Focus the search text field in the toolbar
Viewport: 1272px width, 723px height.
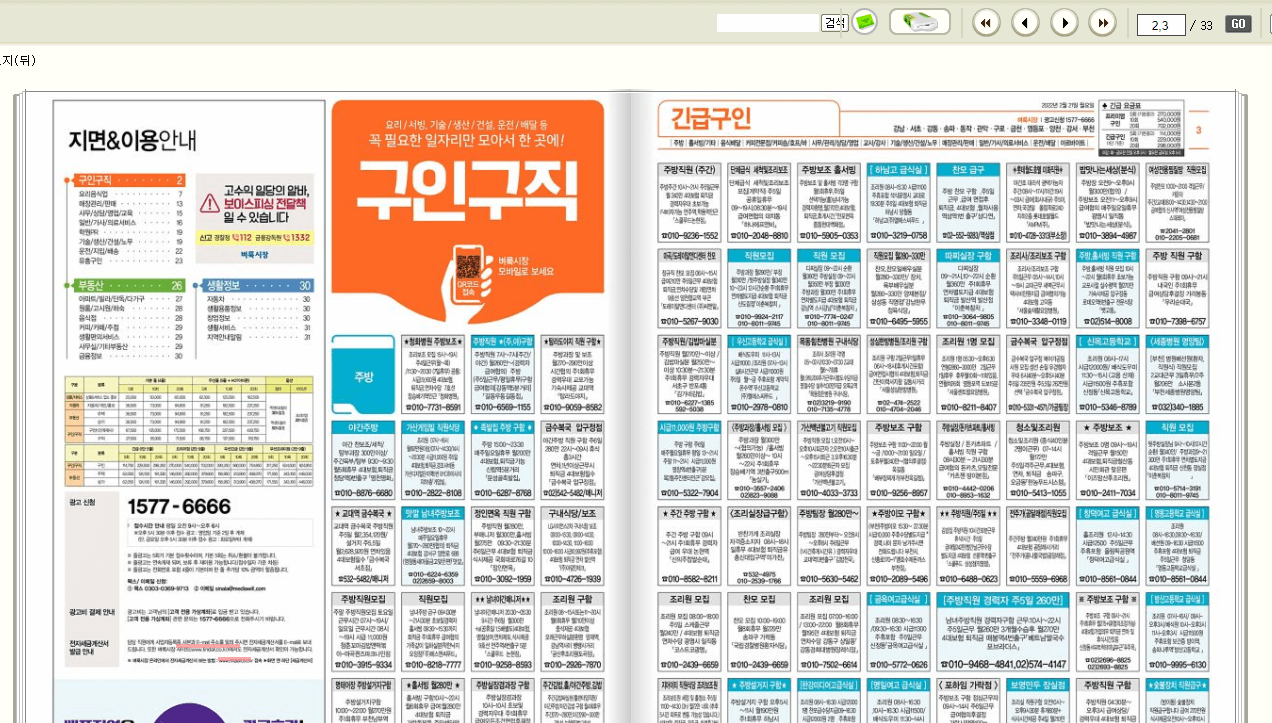coord(768,23)
